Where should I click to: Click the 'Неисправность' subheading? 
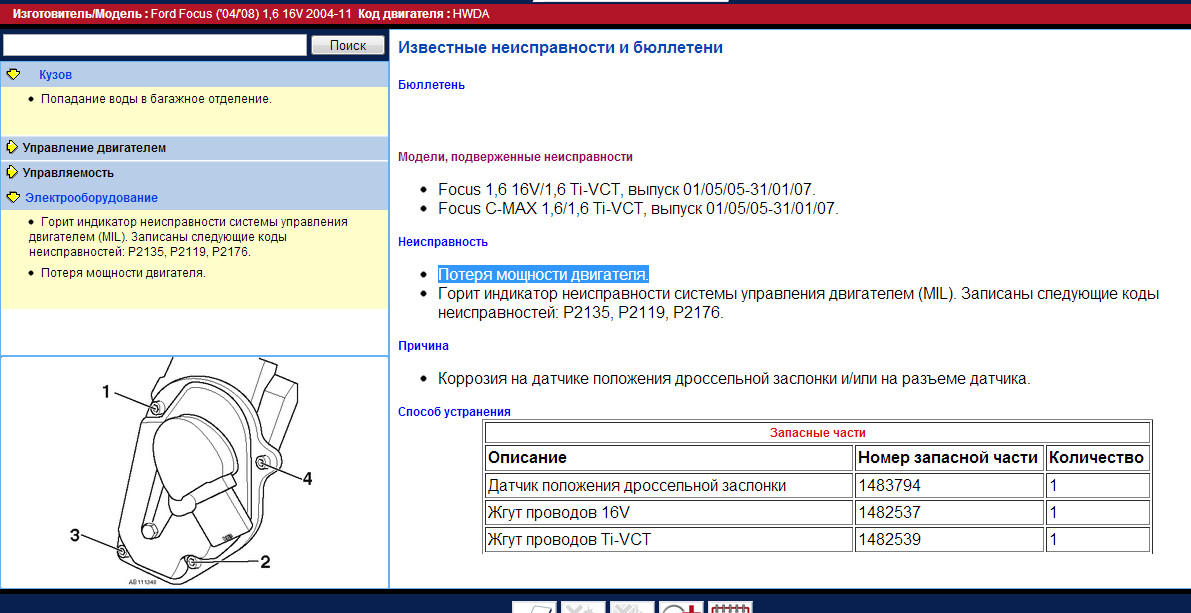click(x=443, y=242)
